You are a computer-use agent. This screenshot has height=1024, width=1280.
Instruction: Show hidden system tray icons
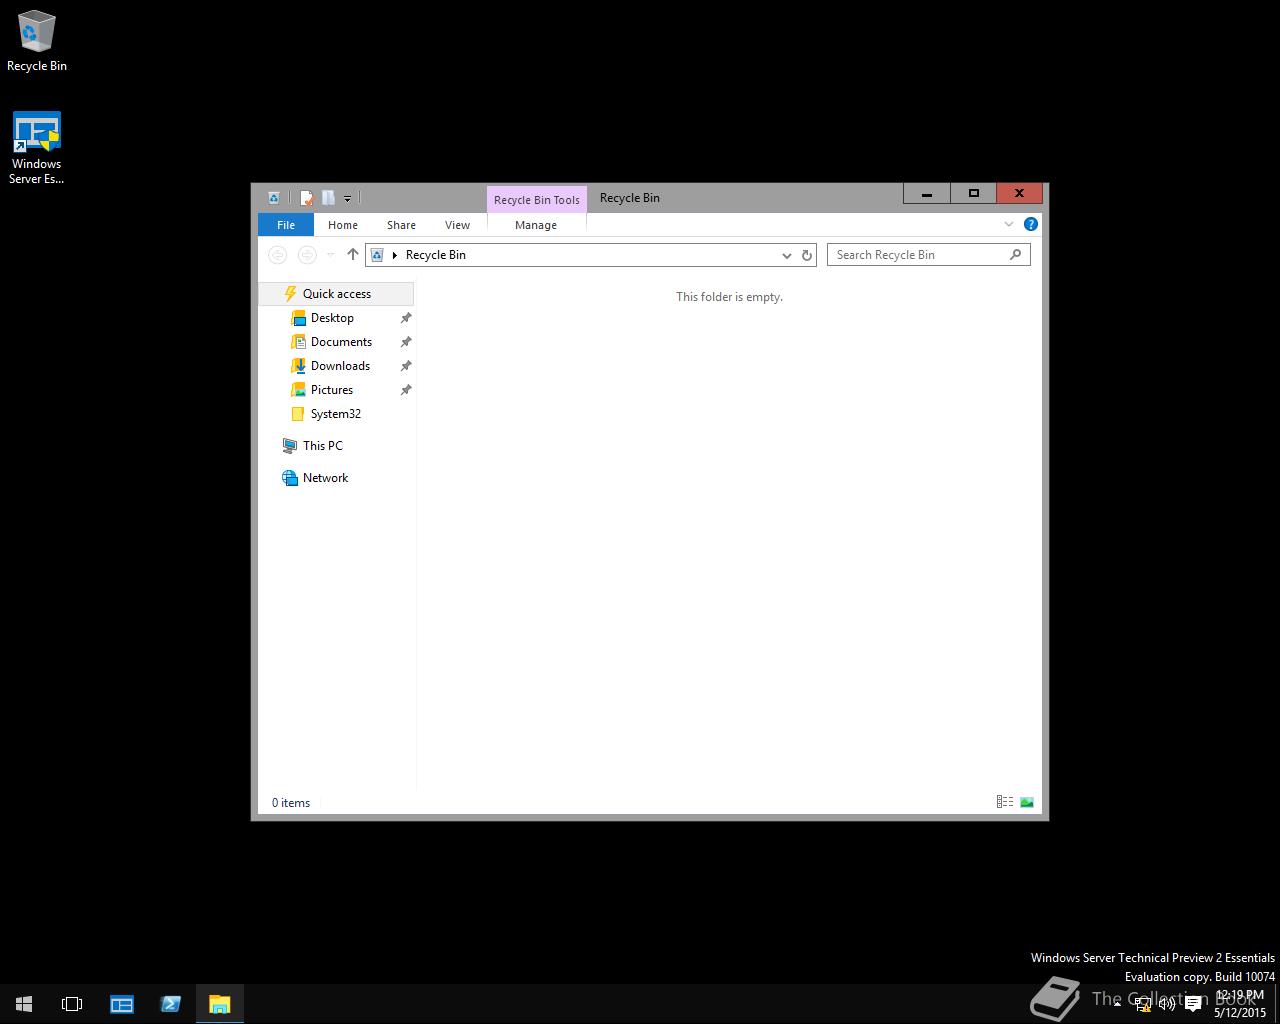[x=1117, y=1004]
